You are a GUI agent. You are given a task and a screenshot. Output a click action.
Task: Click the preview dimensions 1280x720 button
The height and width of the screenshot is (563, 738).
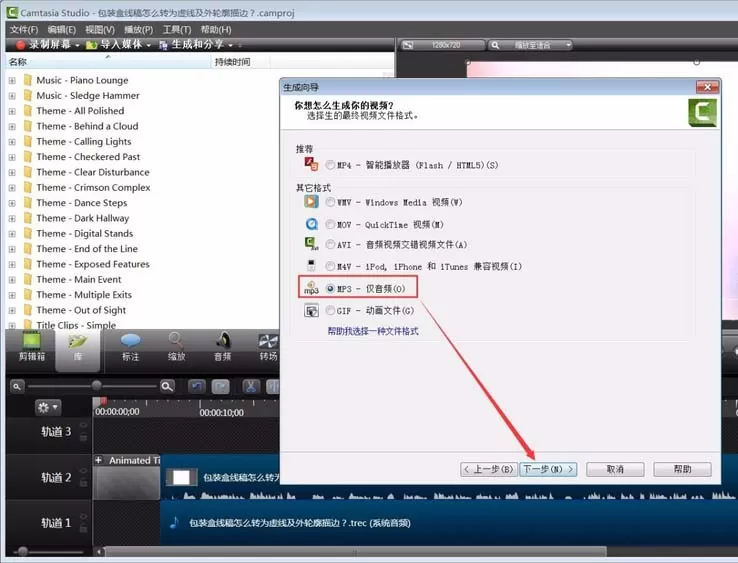pos(442,45)
